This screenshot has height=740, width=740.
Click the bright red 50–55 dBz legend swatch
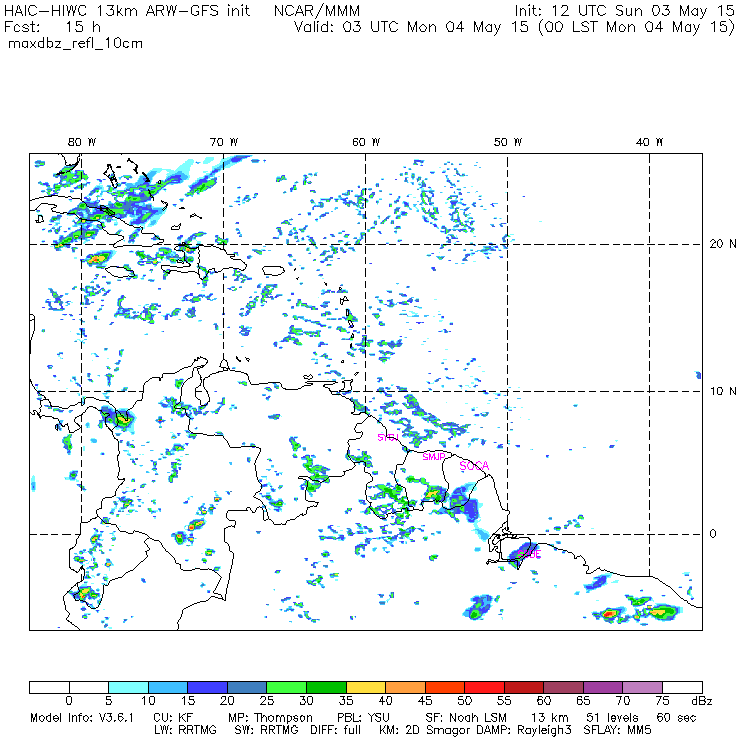tap(485, 687)
